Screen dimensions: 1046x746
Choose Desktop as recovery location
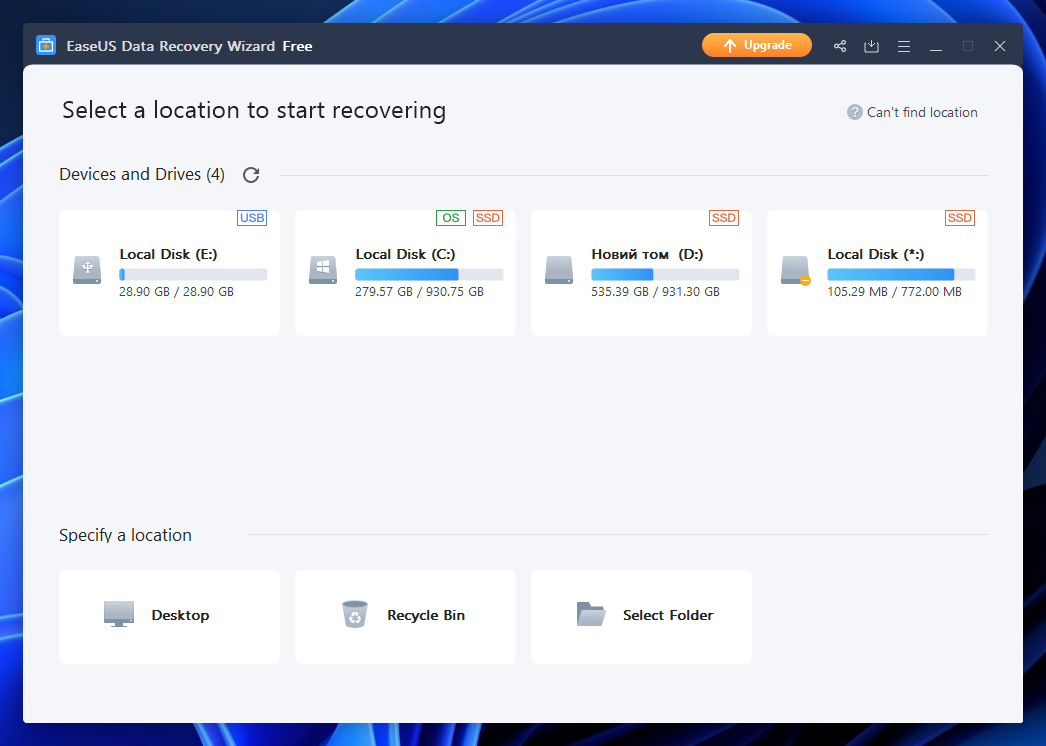click(x=169, y=616)
